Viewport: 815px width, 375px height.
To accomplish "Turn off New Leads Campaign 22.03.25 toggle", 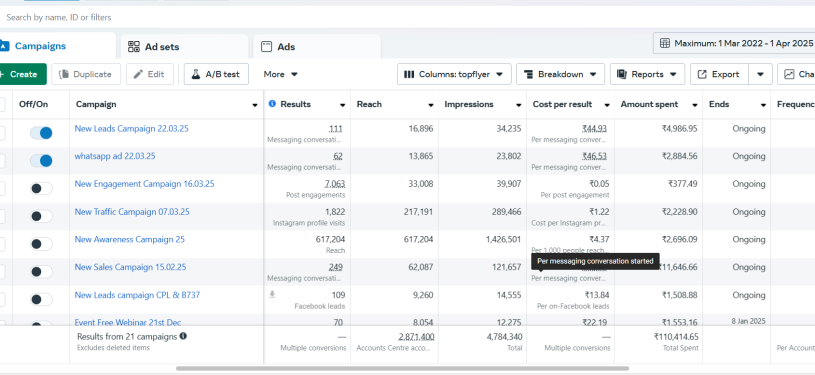I will pos(41,133).
